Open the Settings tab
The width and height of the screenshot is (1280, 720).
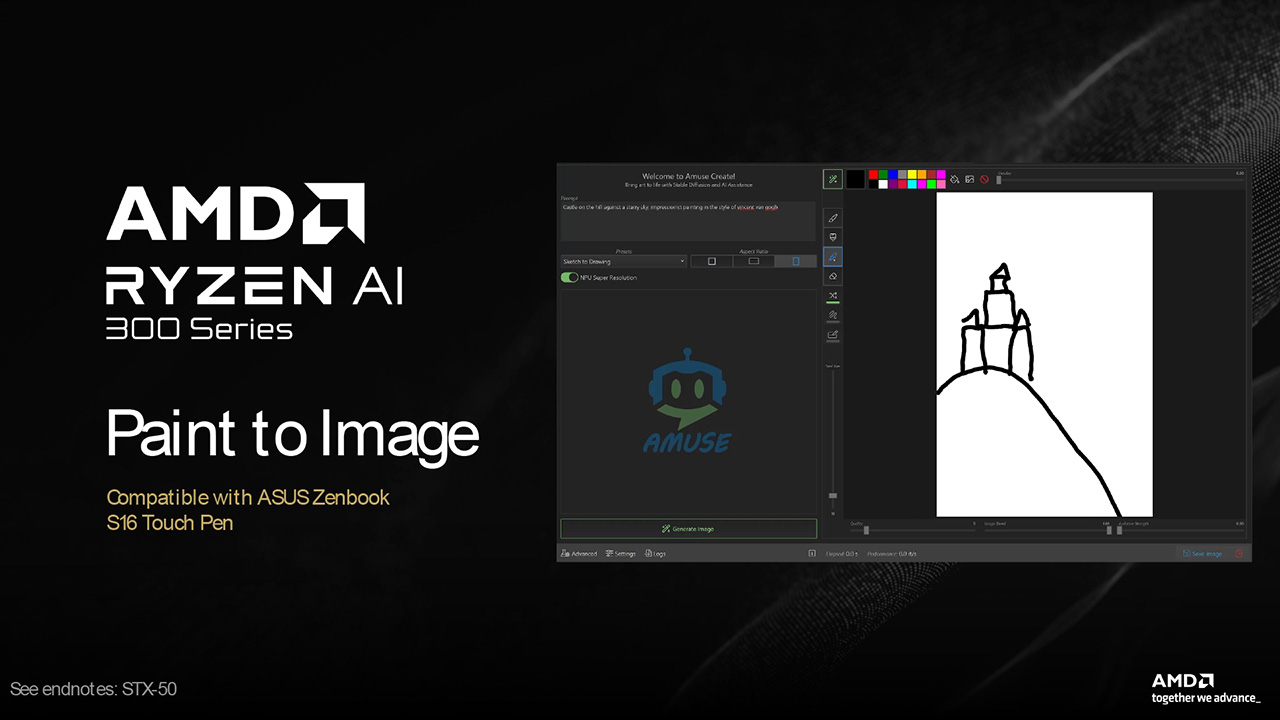620,553
